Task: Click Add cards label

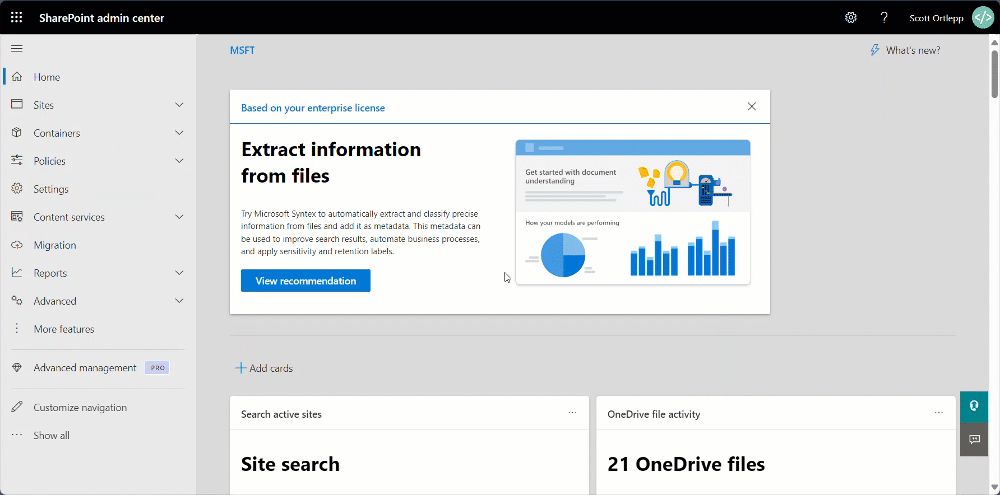Action: [x=271, y=368]
